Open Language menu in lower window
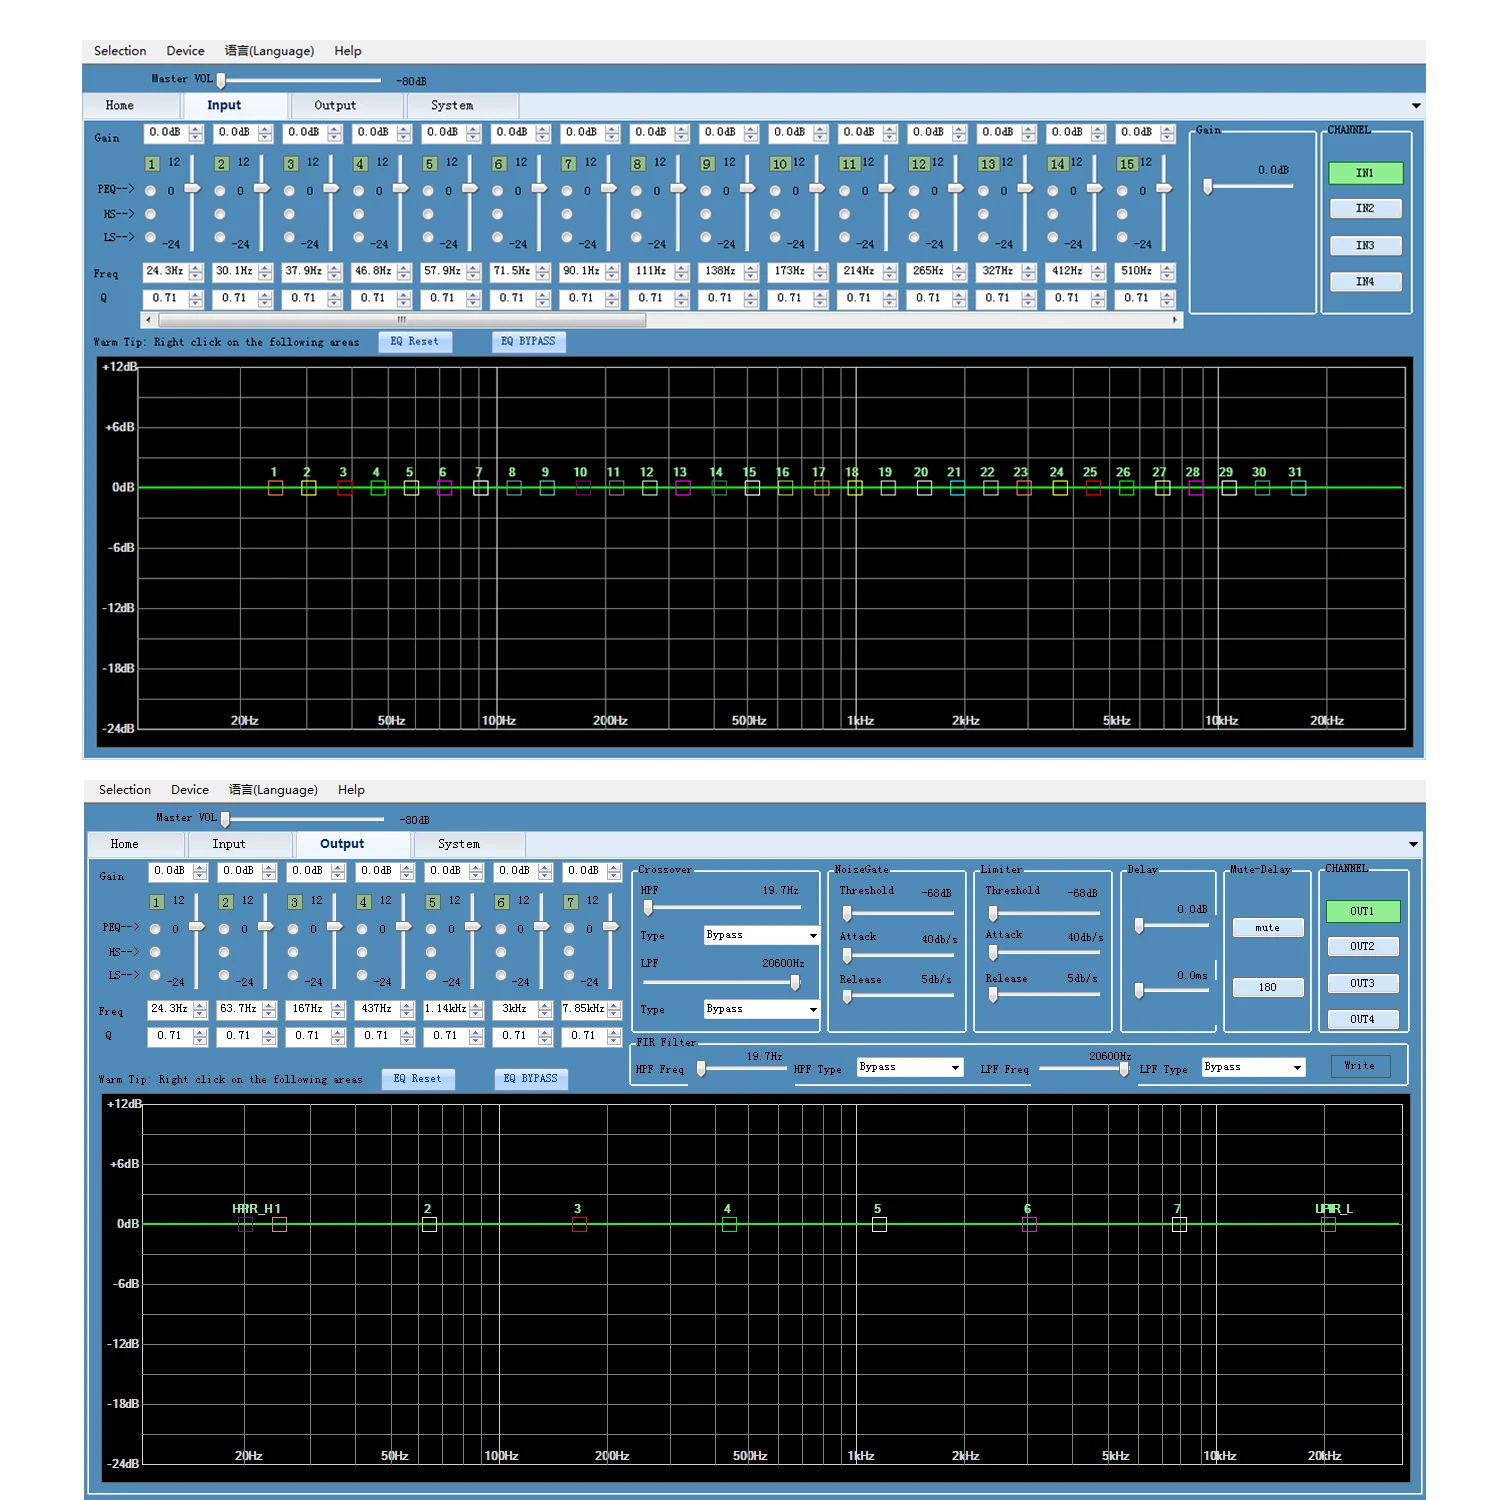Viewport: 1500px width, 1500px height. coord(273,790)
